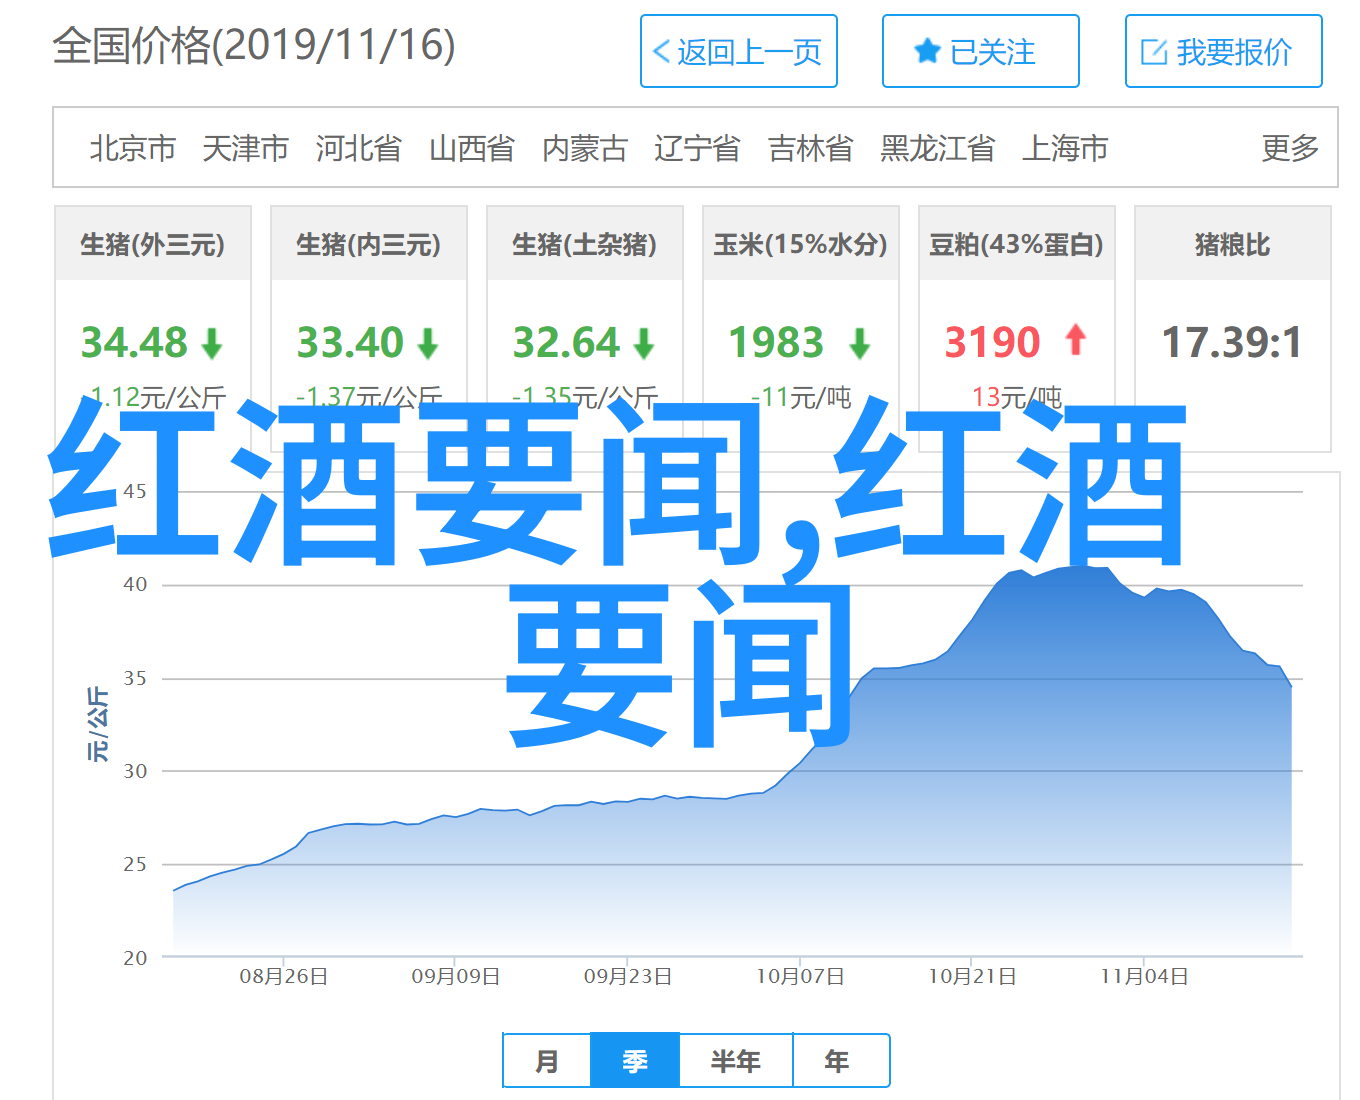Open the 生猪(土杂猪) price card
The width and height of the screenshot is (1360, 1100).
click(585, 329)
